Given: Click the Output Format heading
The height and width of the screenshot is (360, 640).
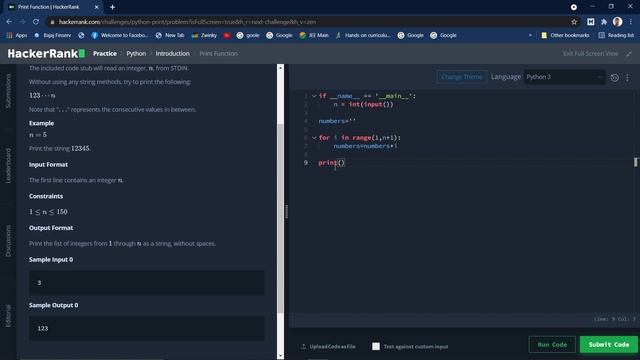Looking at the screenshot, I should pyautogui.click(x=51, y=228).
